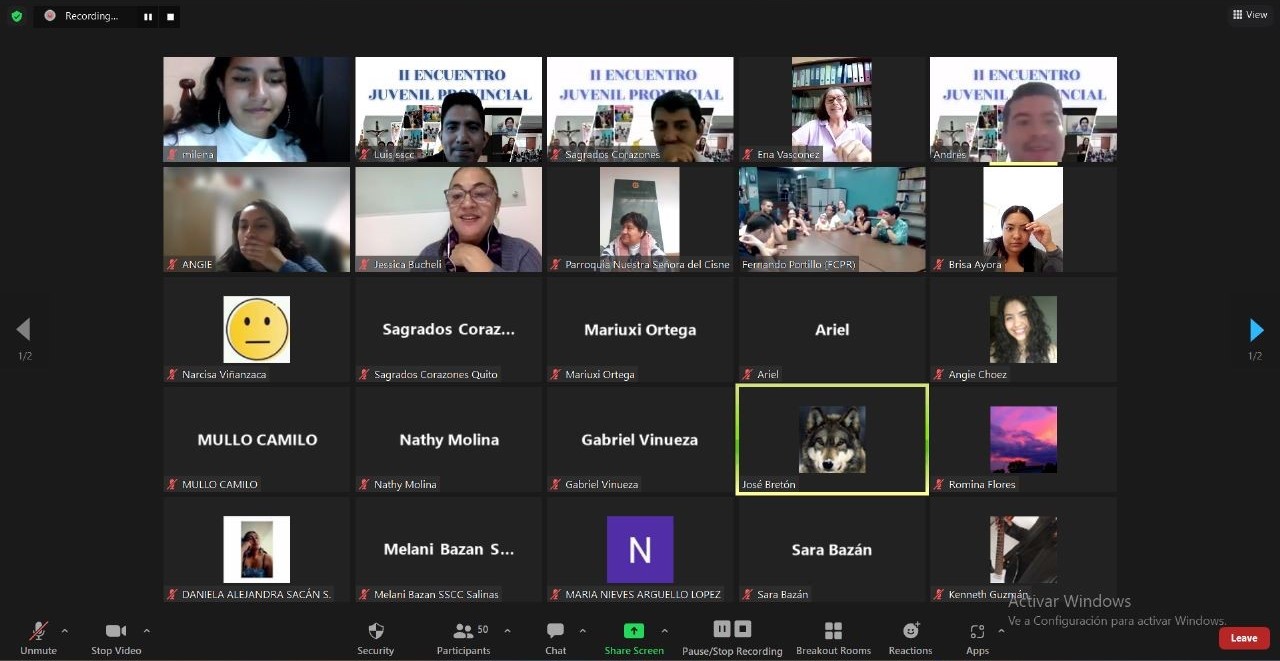The width and height of the screenshot is (1280, 661).
Task: Select Jessica Bucheli video tile
Action: 448,219
